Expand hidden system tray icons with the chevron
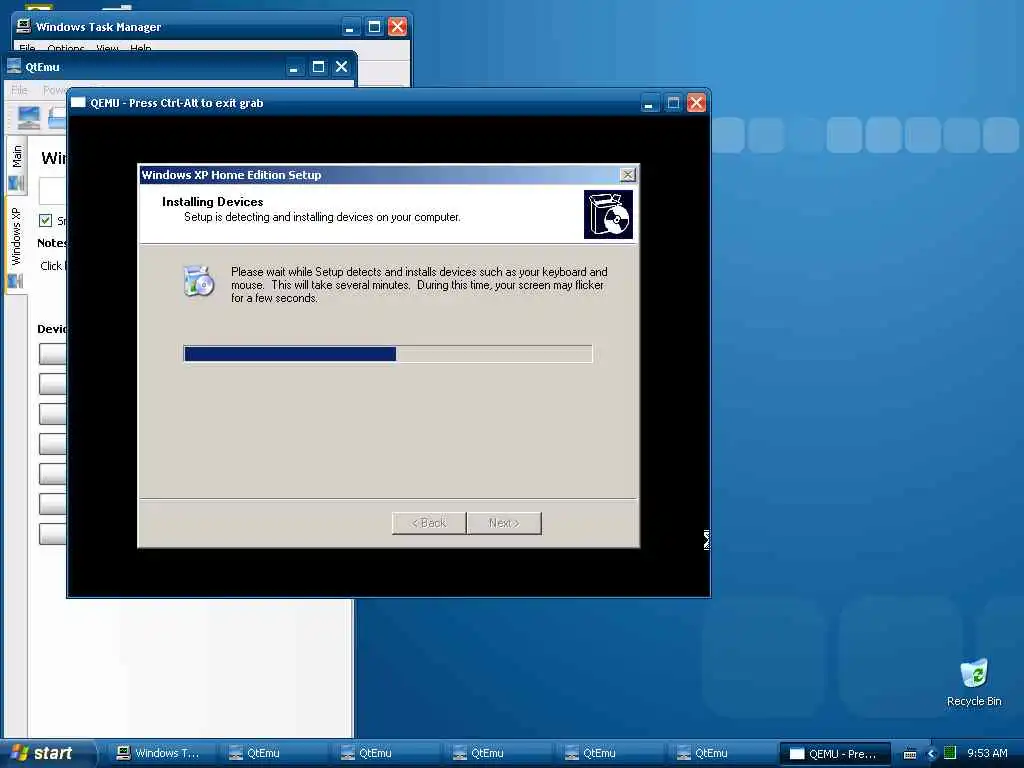Screen dimensions: 1024x768 931,754
